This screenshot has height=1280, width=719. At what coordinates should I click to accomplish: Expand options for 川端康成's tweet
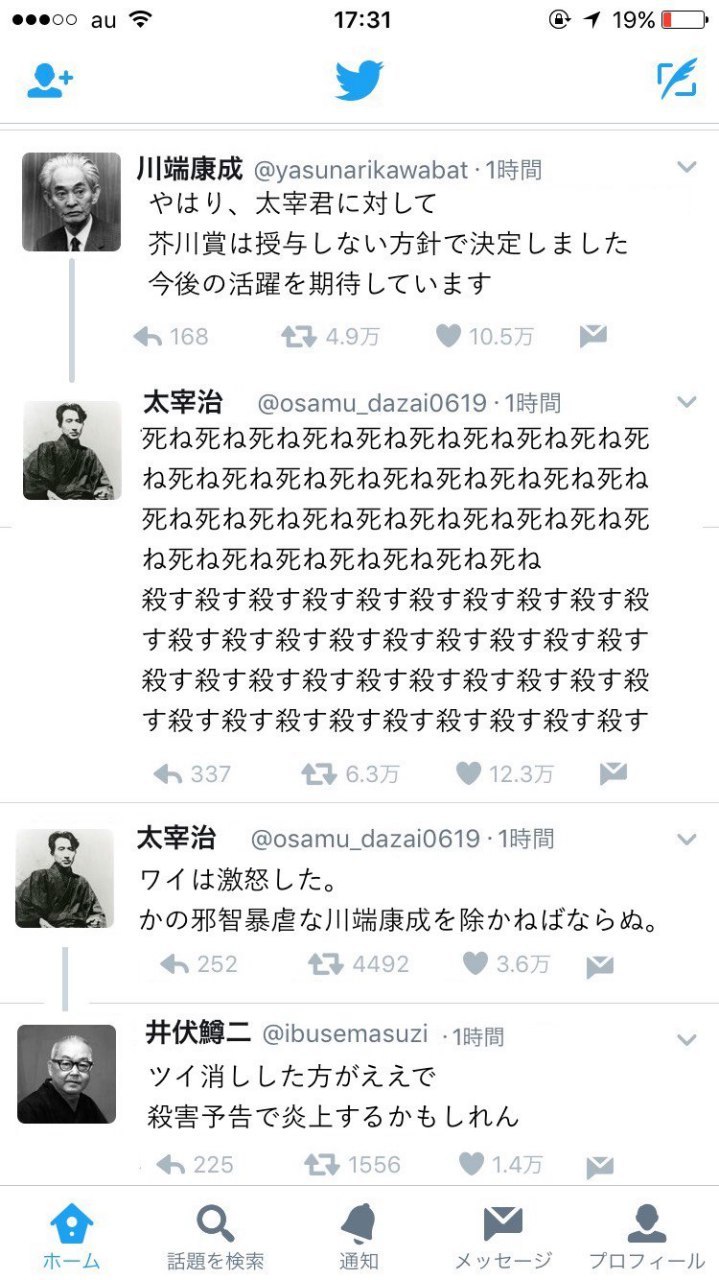686,167
